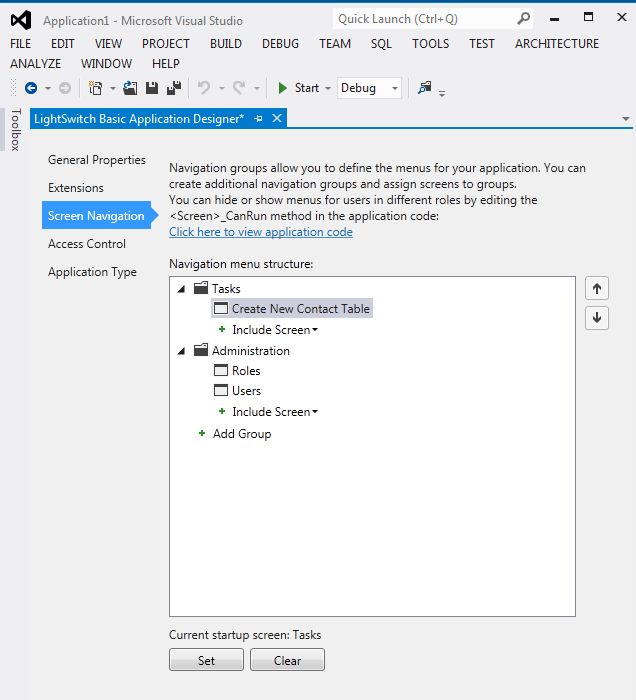Click the New Project toolbar icon
636x700 pixels.
(95, 88)
